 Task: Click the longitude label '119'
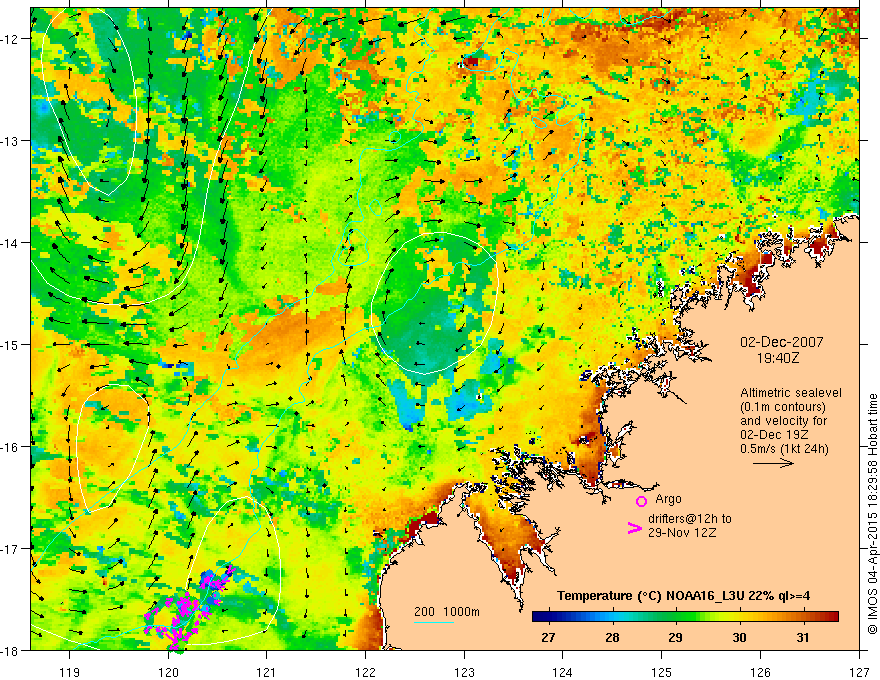(70, 671)
